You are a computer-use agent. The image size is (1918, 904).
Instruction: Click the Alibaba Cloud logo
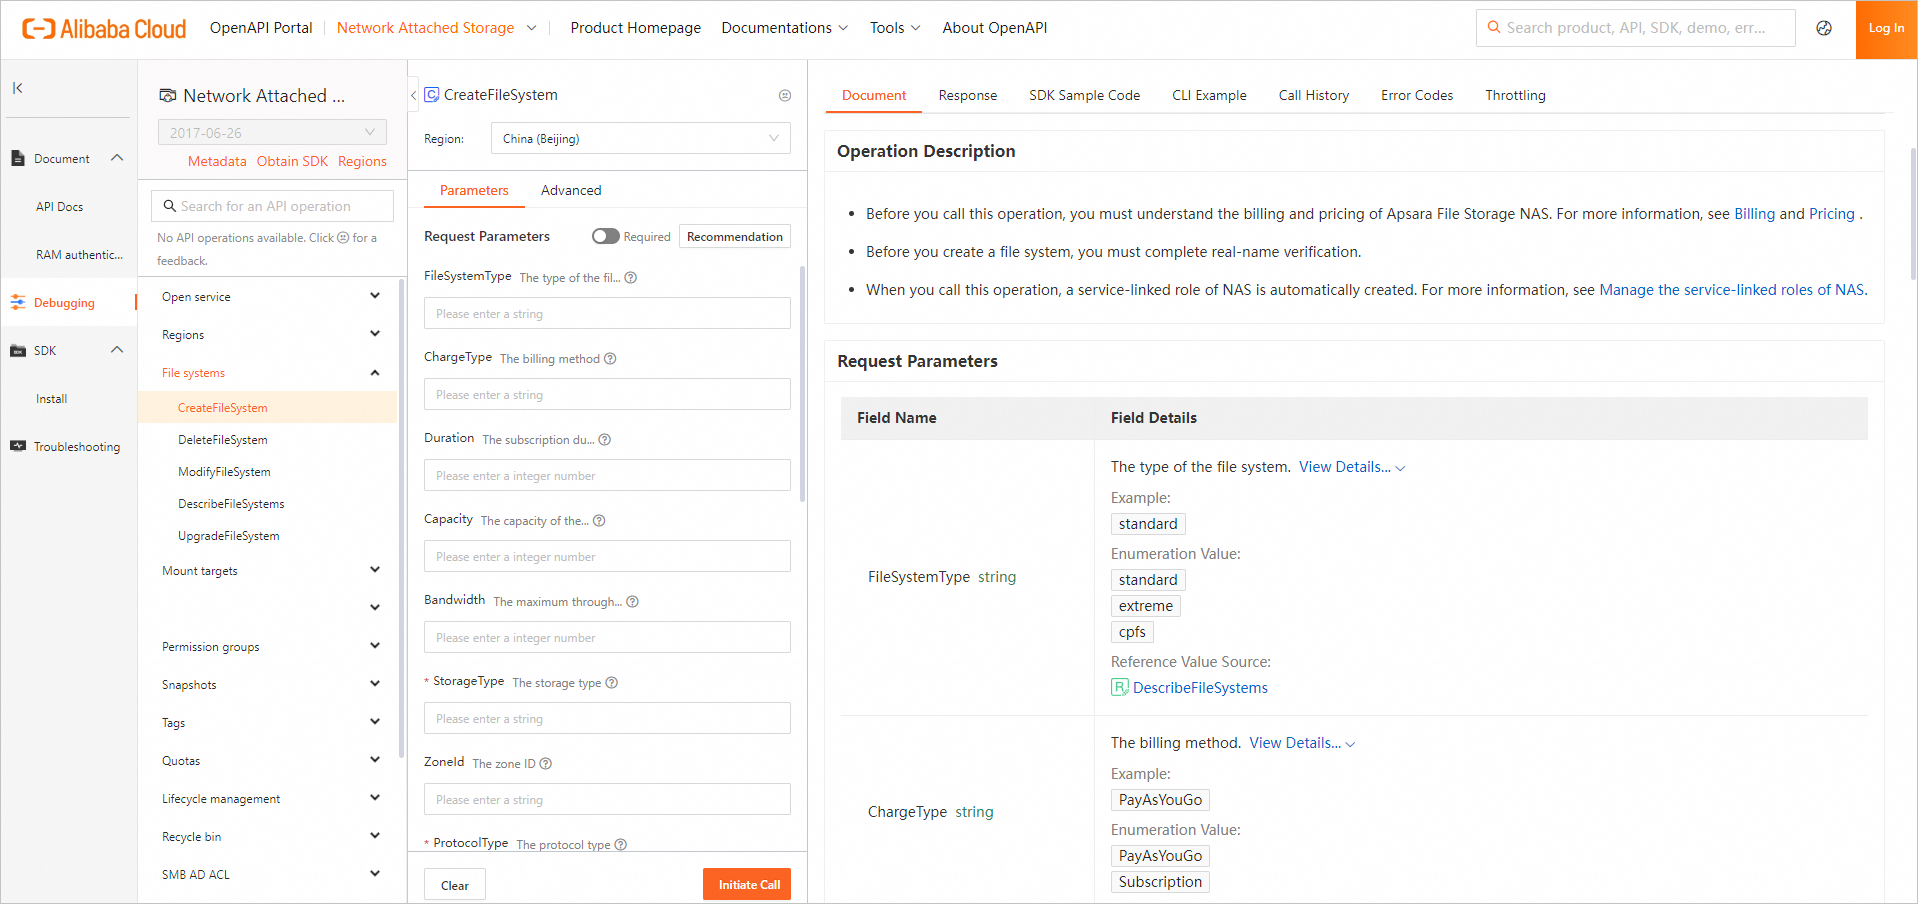click(104, 29)
